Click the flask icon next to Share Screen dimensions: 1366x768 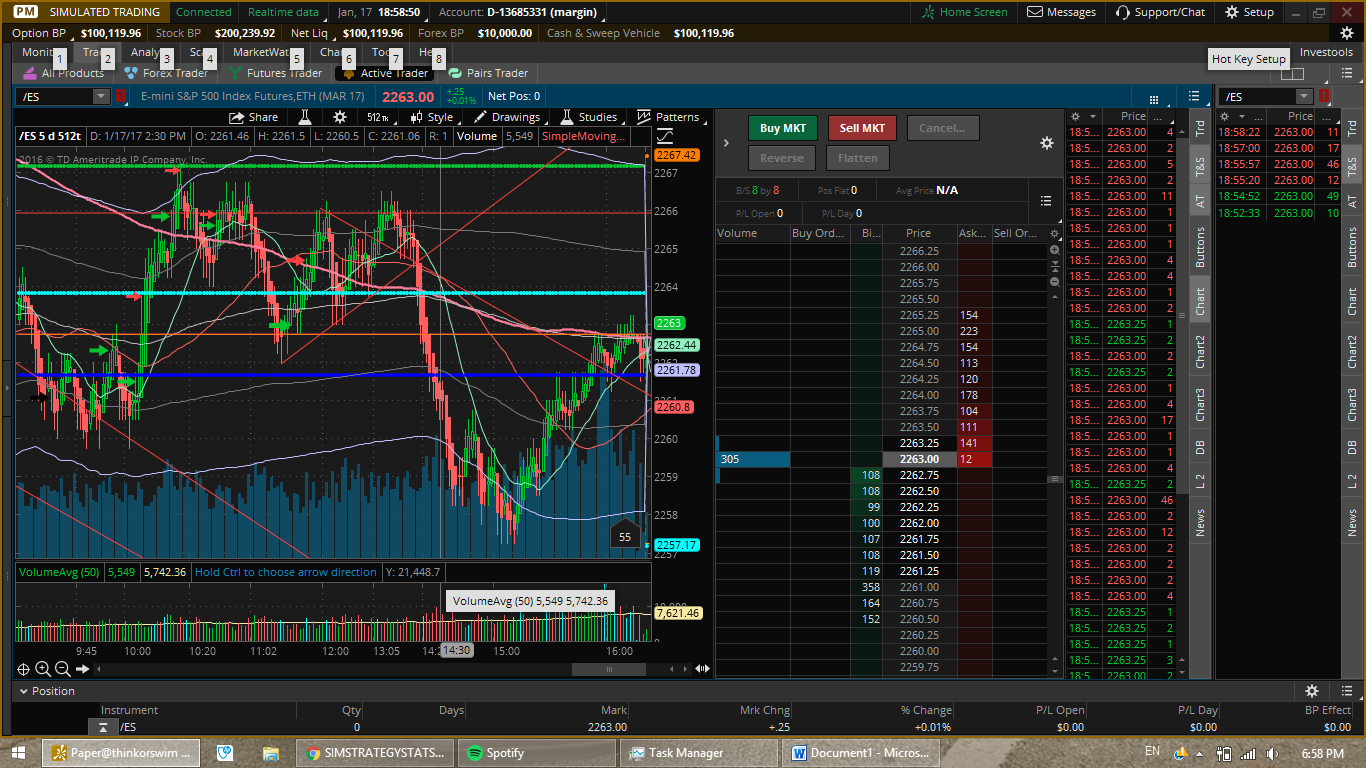click(x=305, y=117)
